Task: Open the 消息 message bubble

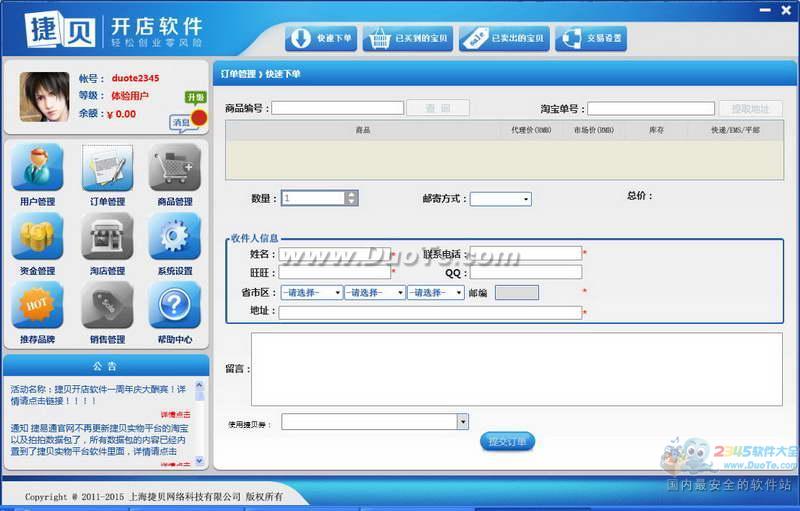Action: point(182,123)
